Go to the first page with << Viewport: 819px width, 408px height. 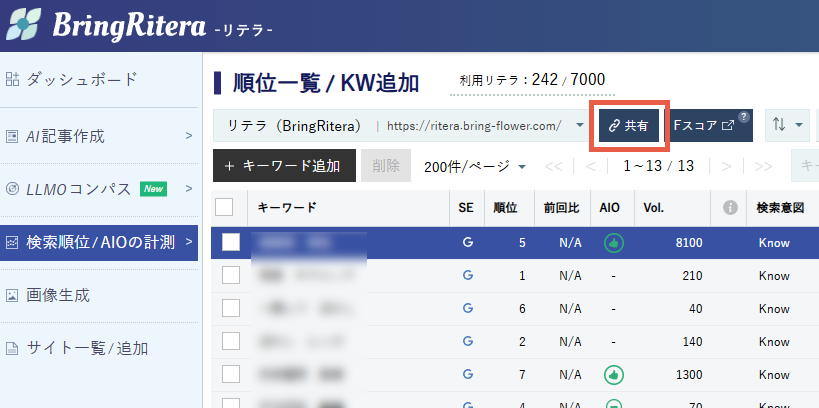point(554,167)
